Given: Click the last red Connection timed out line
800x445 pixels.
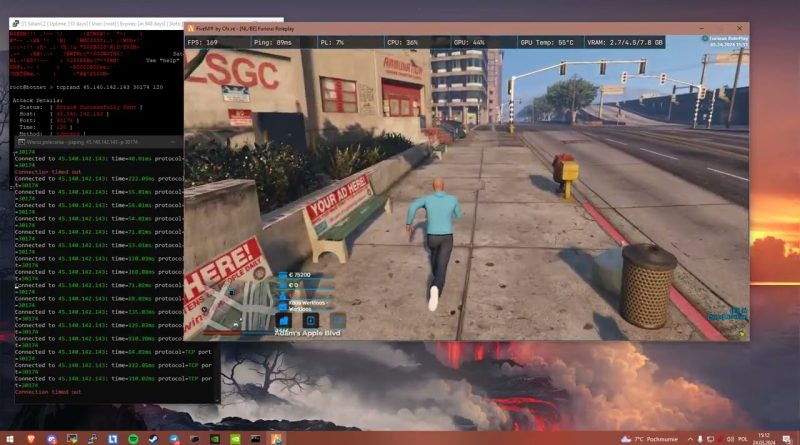Looking at the screenshot, I should coord(48,392).
